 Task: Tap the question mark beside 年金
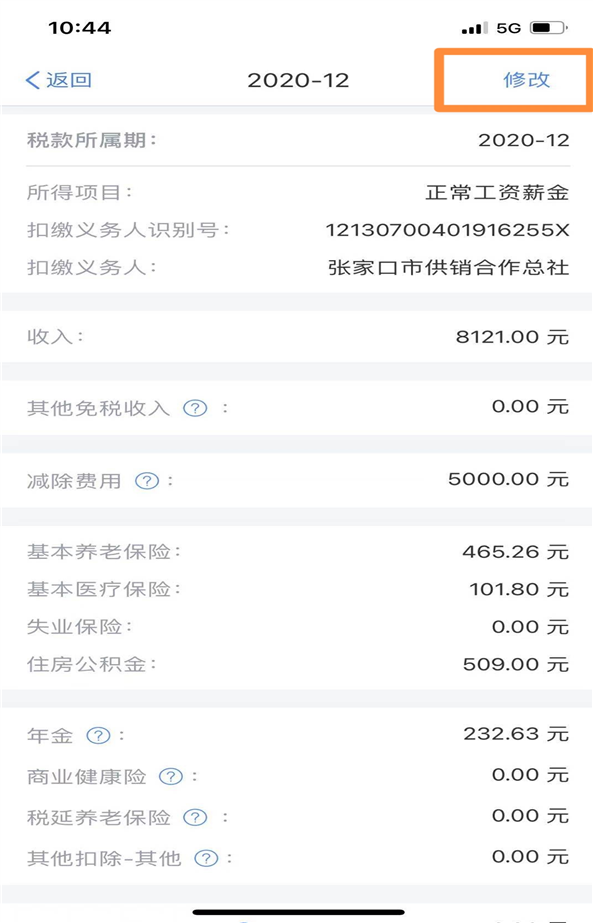coord(98,735)
